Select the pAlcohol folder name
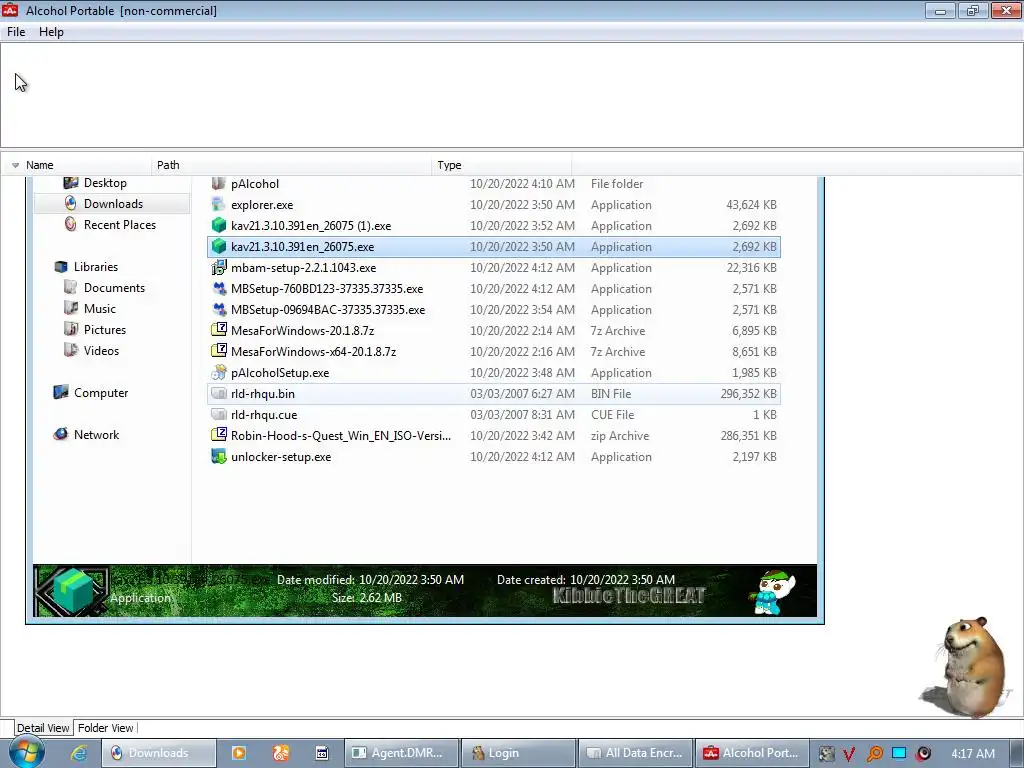The image size is (1024, 768). 255,184
